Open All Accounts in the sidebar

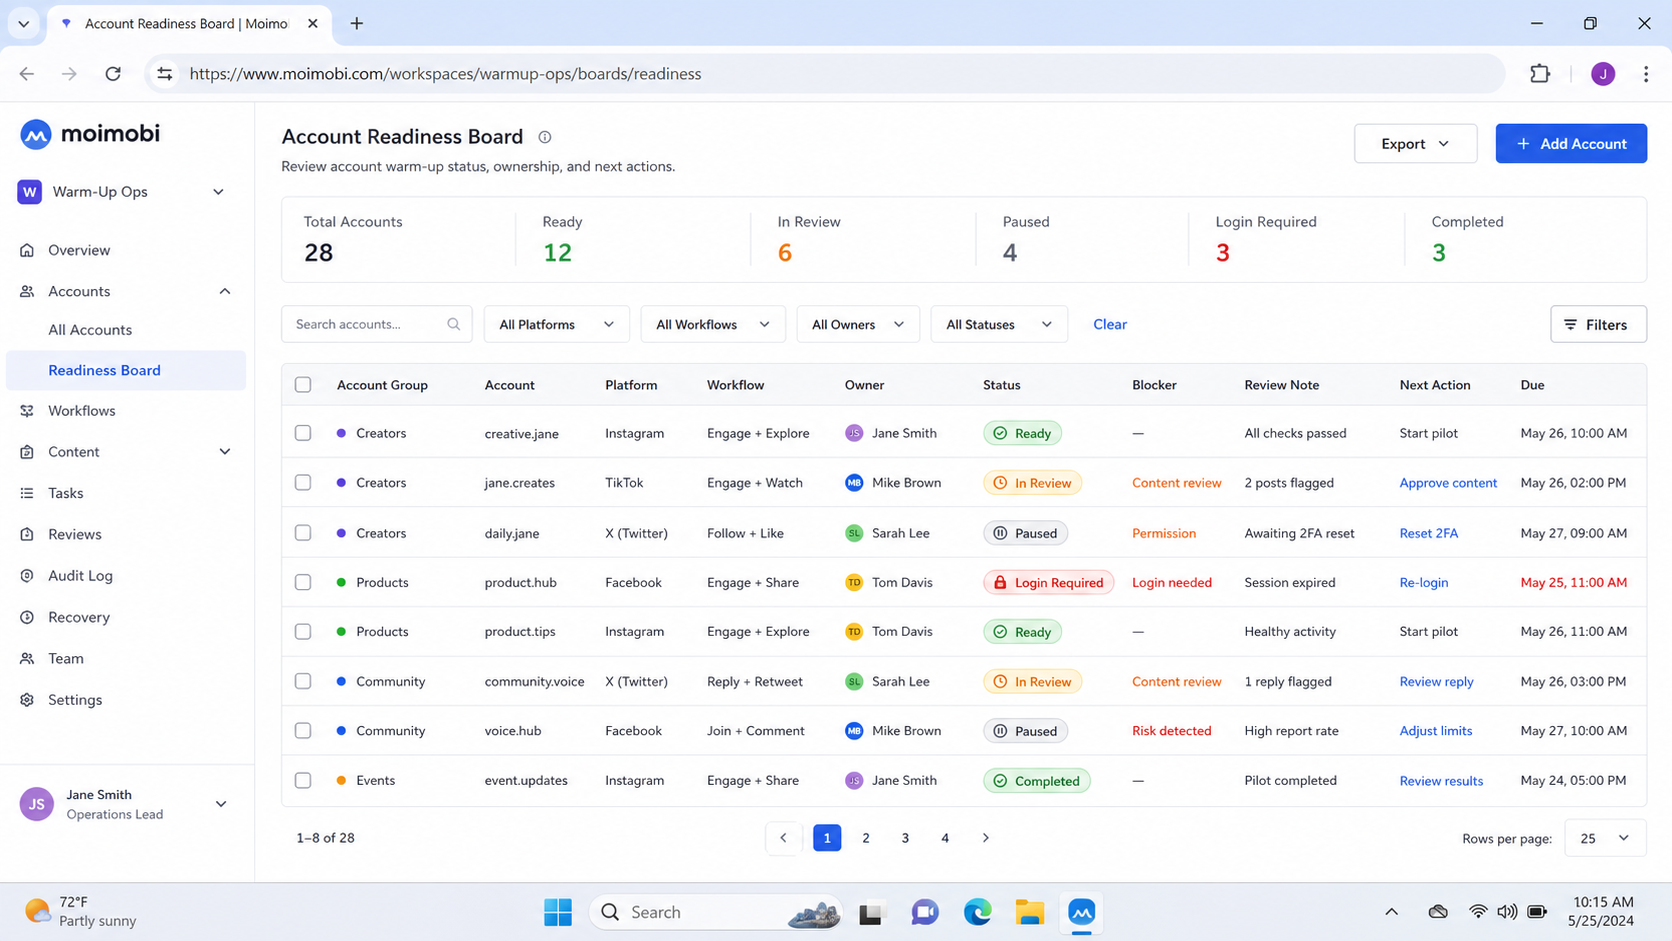[90, 330]
